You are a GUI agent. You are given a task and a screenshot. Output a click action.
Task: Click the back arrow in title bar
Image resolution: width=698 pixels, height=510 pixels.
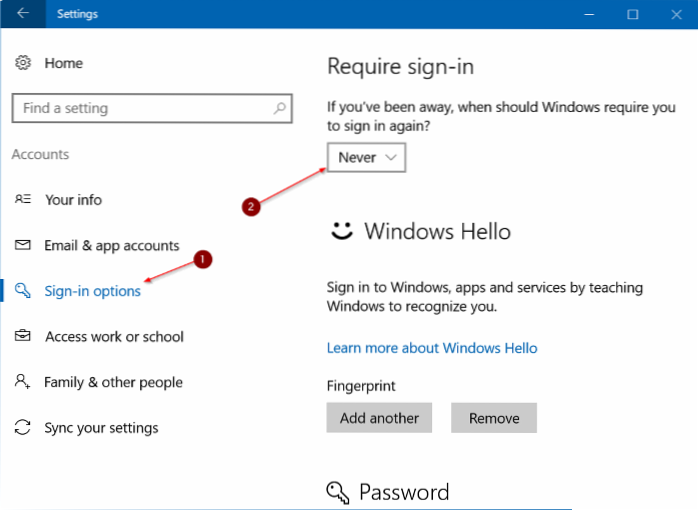pos(22,14)
